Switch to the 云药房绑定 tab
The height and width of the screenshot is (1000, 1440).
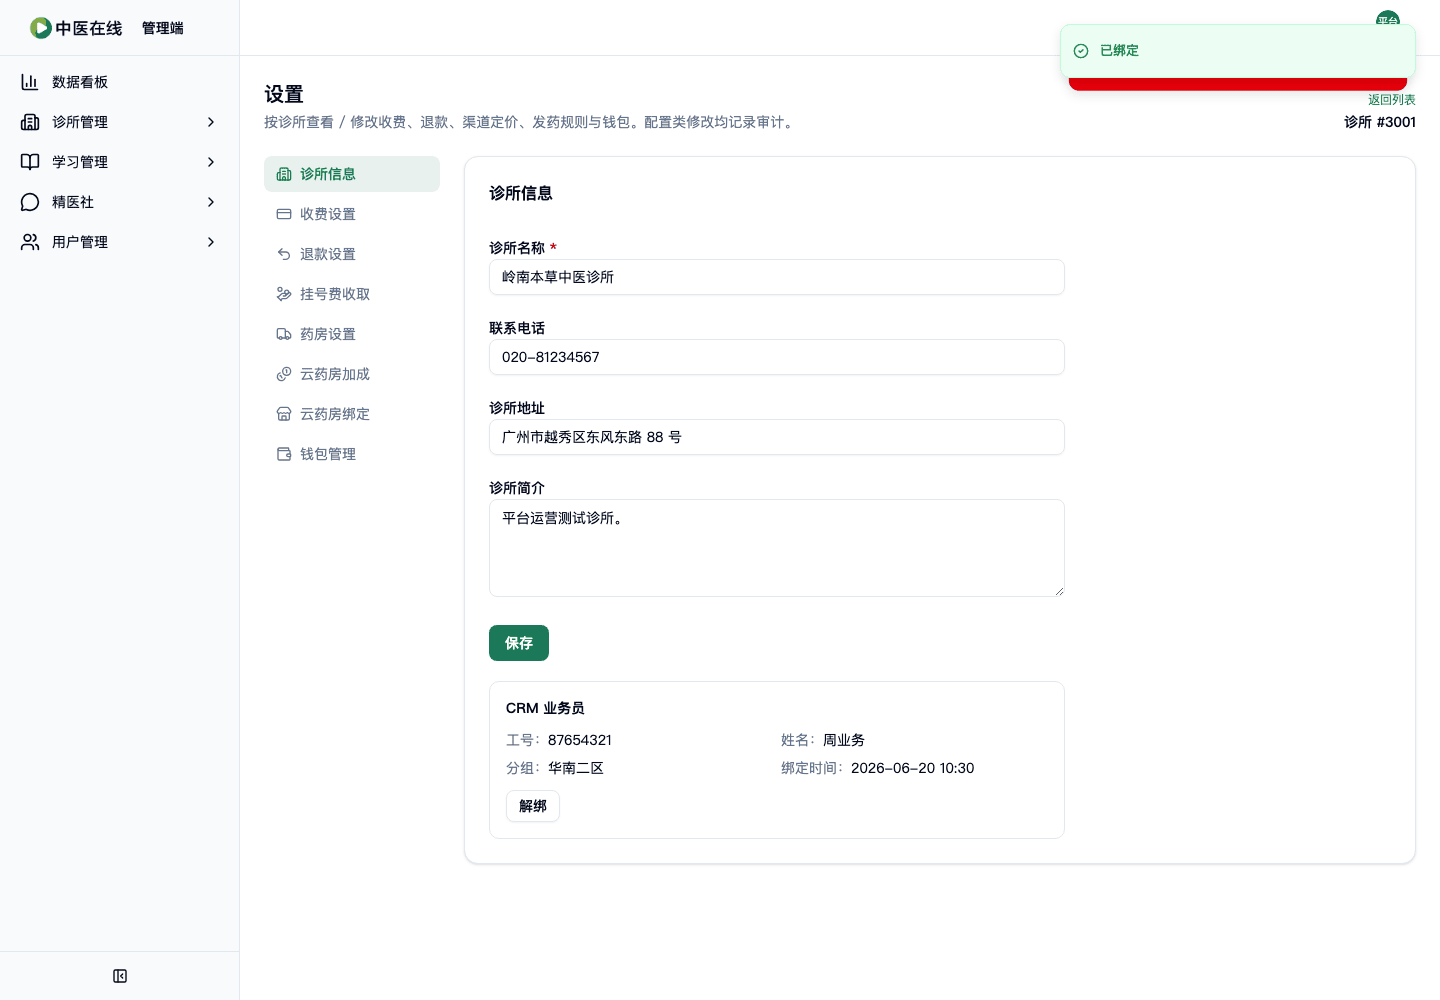click(x=352, y=414)
